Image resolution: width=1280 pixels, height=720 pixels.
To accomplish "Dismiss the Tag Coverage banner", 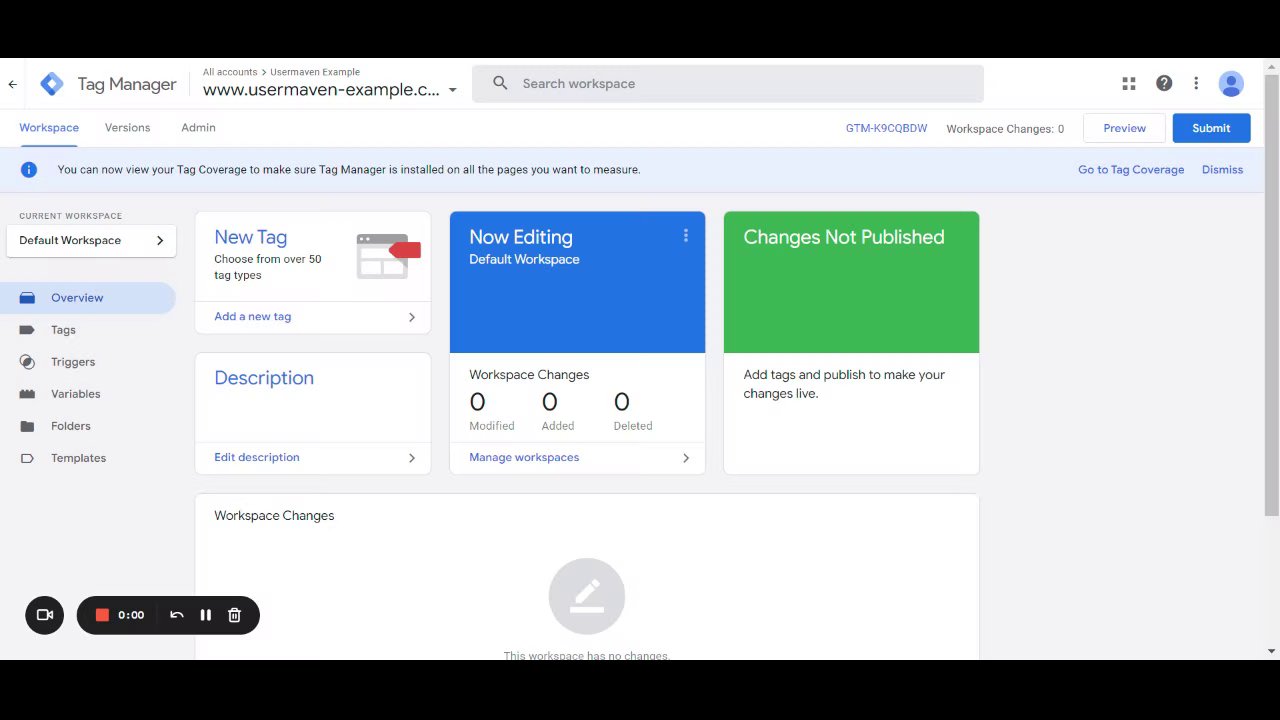I will click(x=1222, y=170).
